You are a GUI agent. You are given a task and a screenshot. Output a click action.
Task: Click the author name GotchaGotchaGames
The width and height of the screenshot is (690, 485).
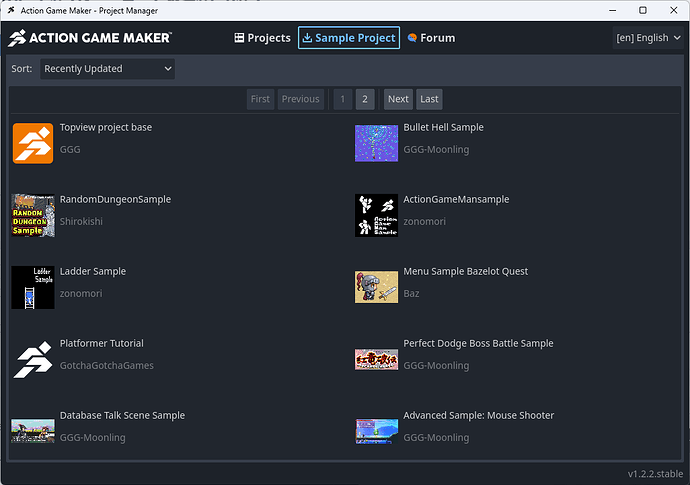107,365
